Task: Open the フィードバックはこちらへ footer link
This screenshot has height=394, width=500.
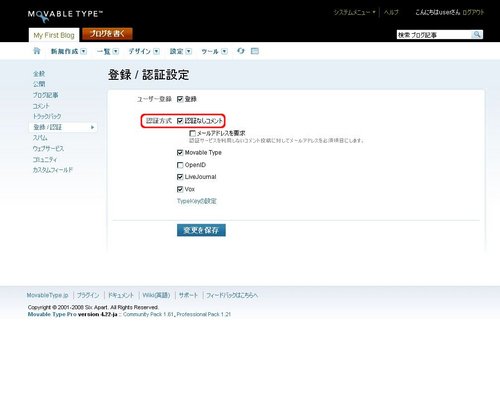Action: pyautogui.click(x=232, y=295)
